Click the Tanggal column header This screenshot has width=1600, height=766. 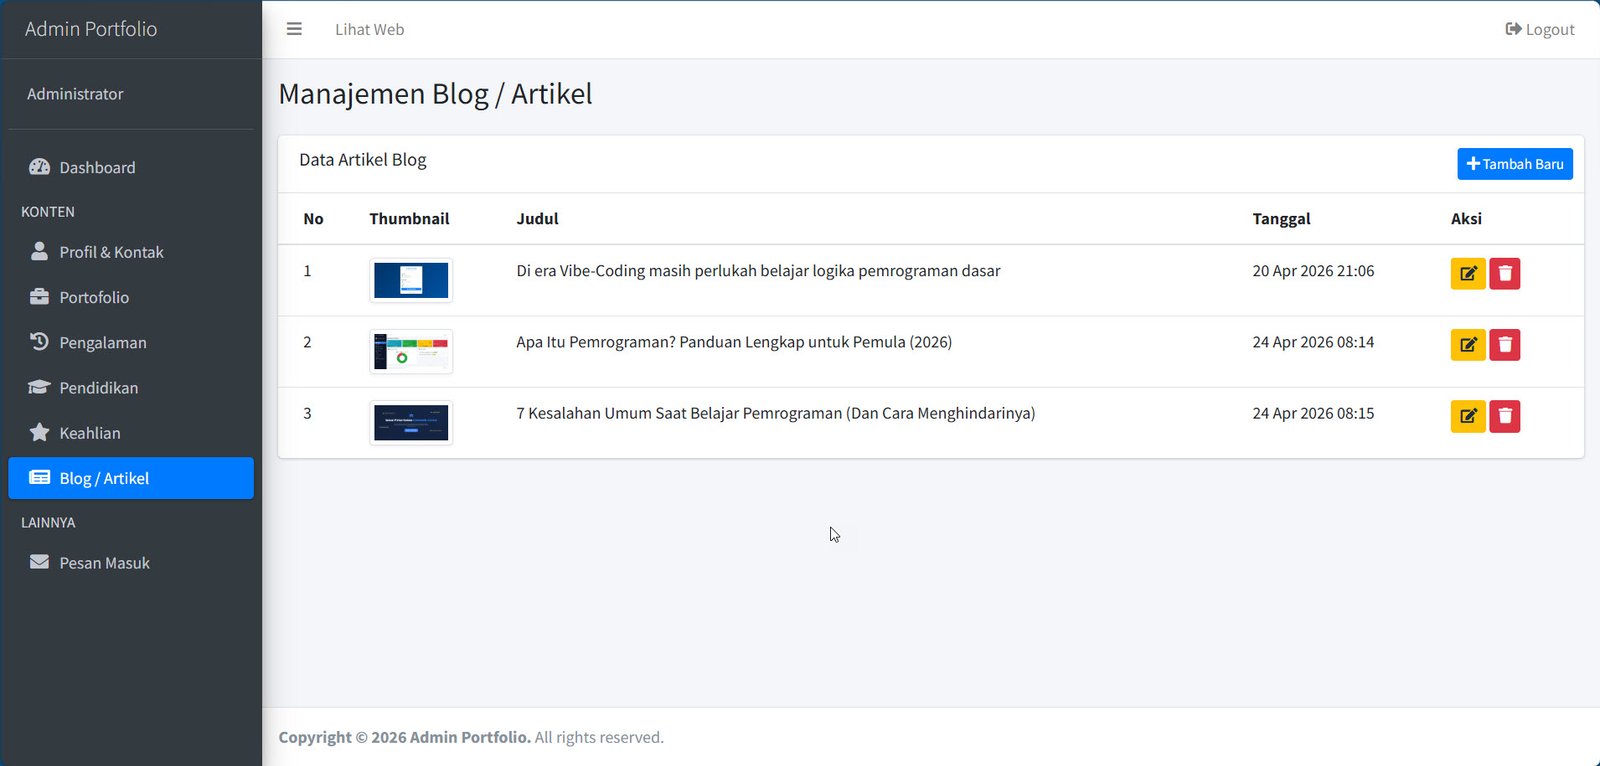tap(1281, 219)
